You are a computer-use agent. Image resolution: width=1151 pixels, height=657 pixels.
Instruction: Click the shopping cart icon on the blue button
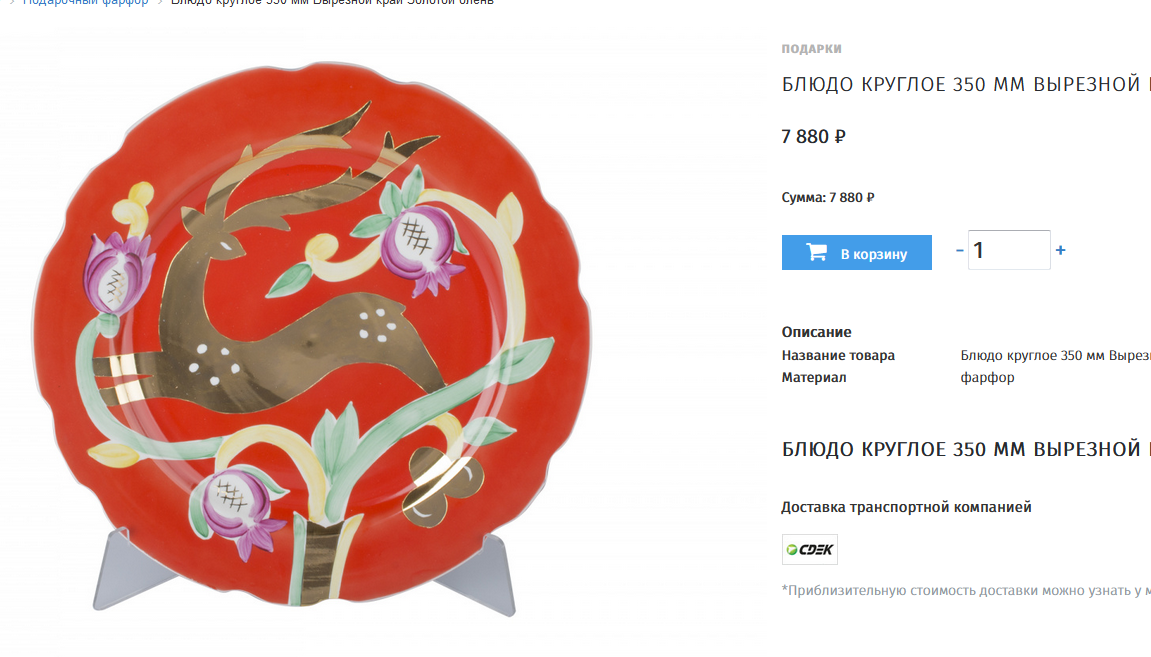pos(816,252)
